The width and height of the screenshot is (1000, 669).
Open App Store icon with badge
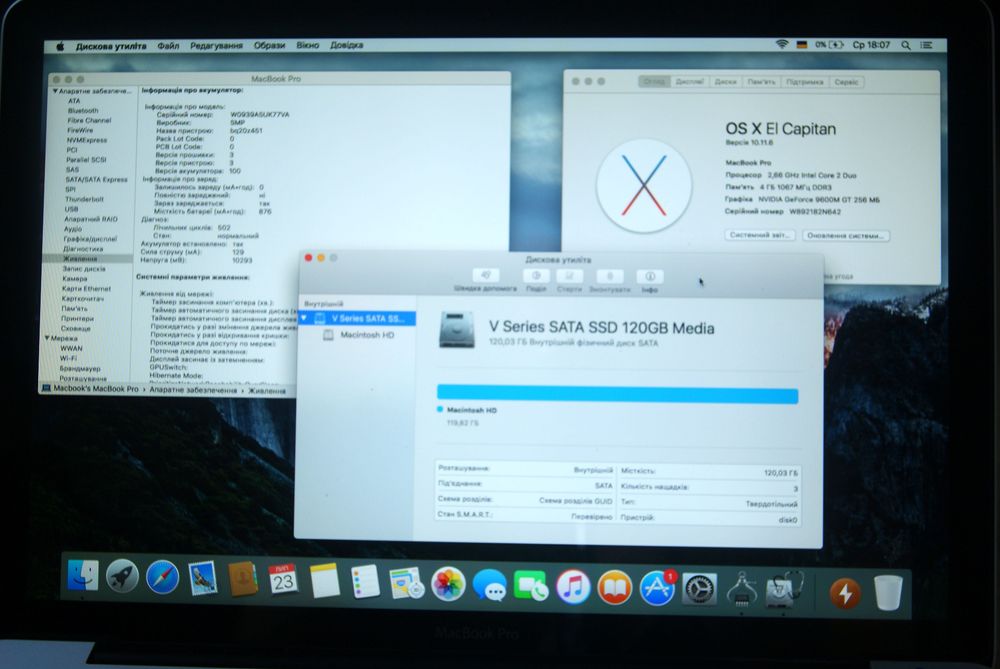(x=658, y=588)
